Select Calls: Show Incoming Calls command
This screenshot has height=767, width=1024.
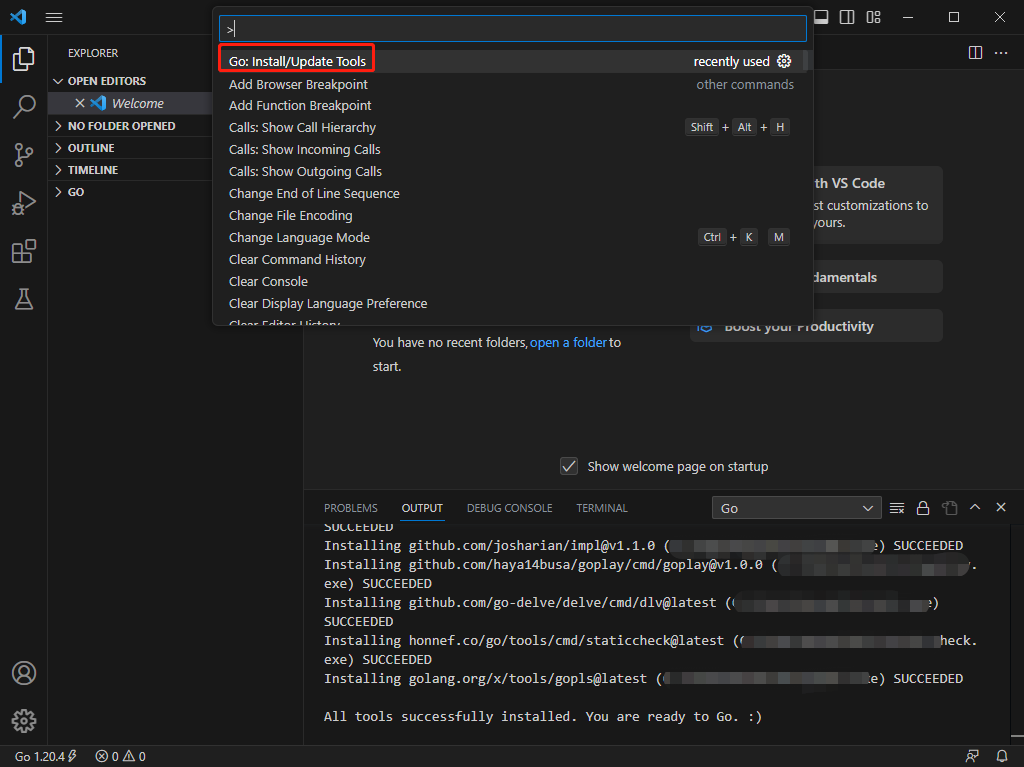tap(511, 150)
